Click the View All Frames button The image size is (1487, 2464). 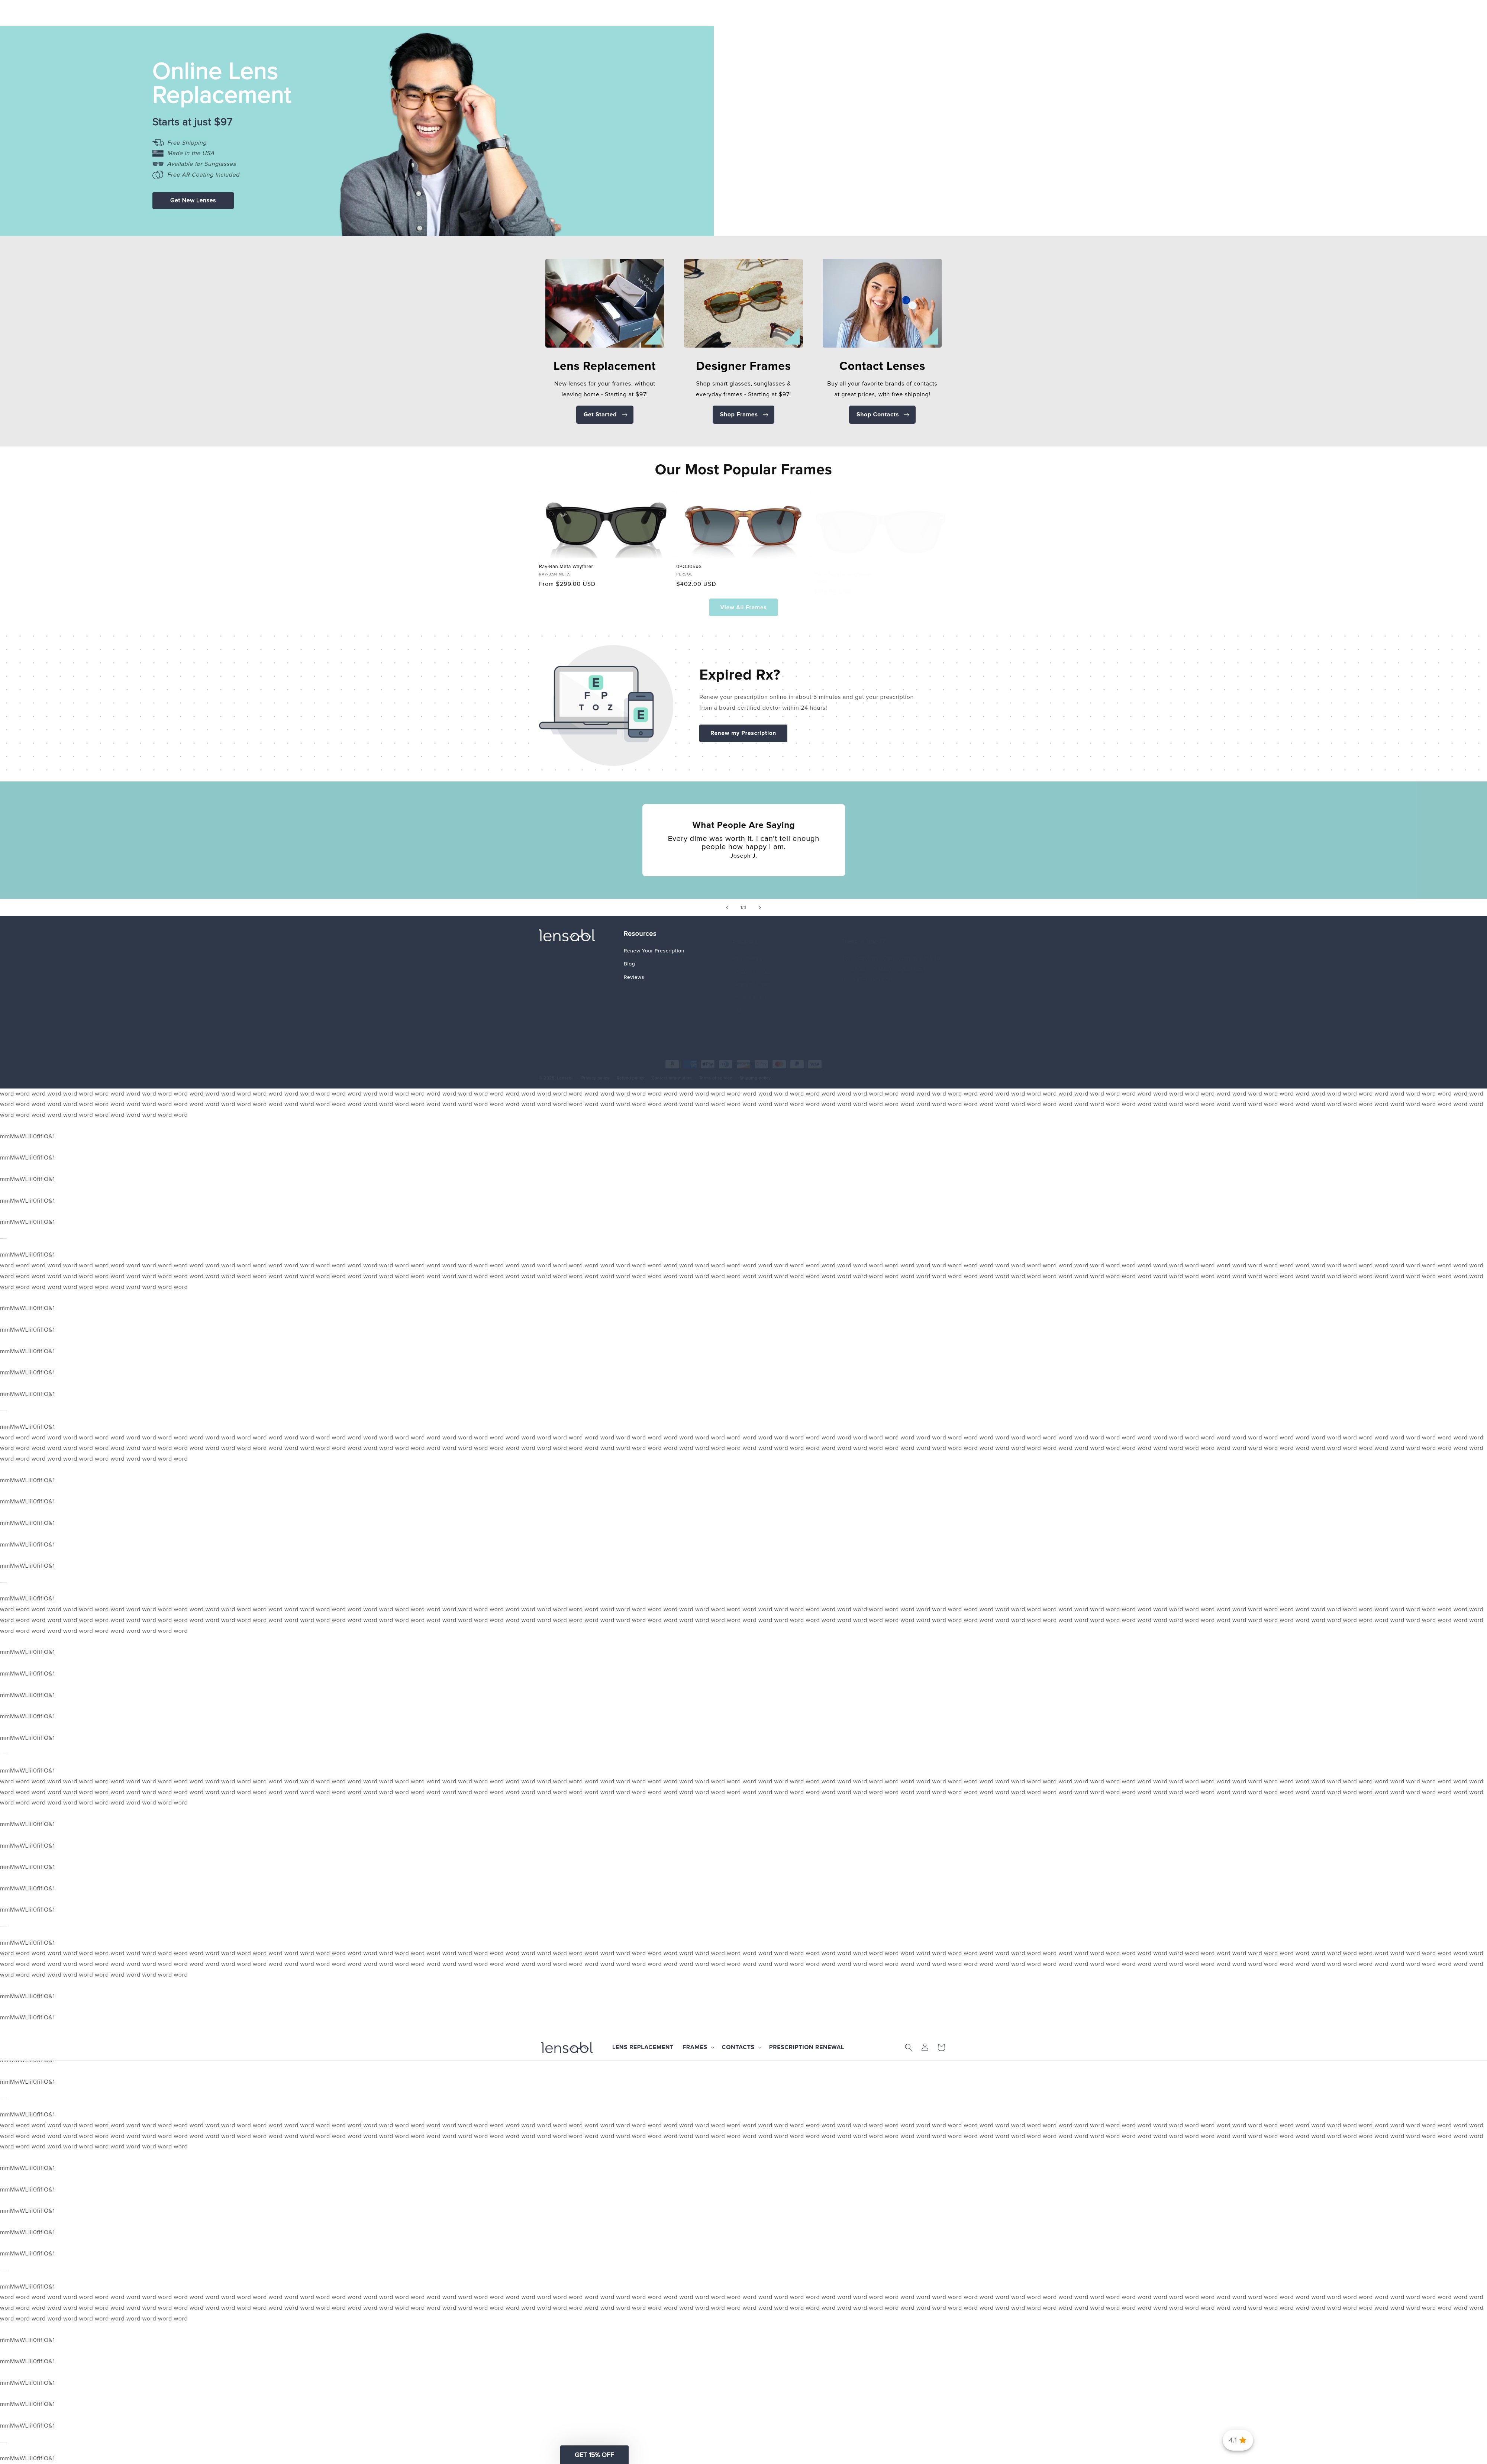point(743,607)
